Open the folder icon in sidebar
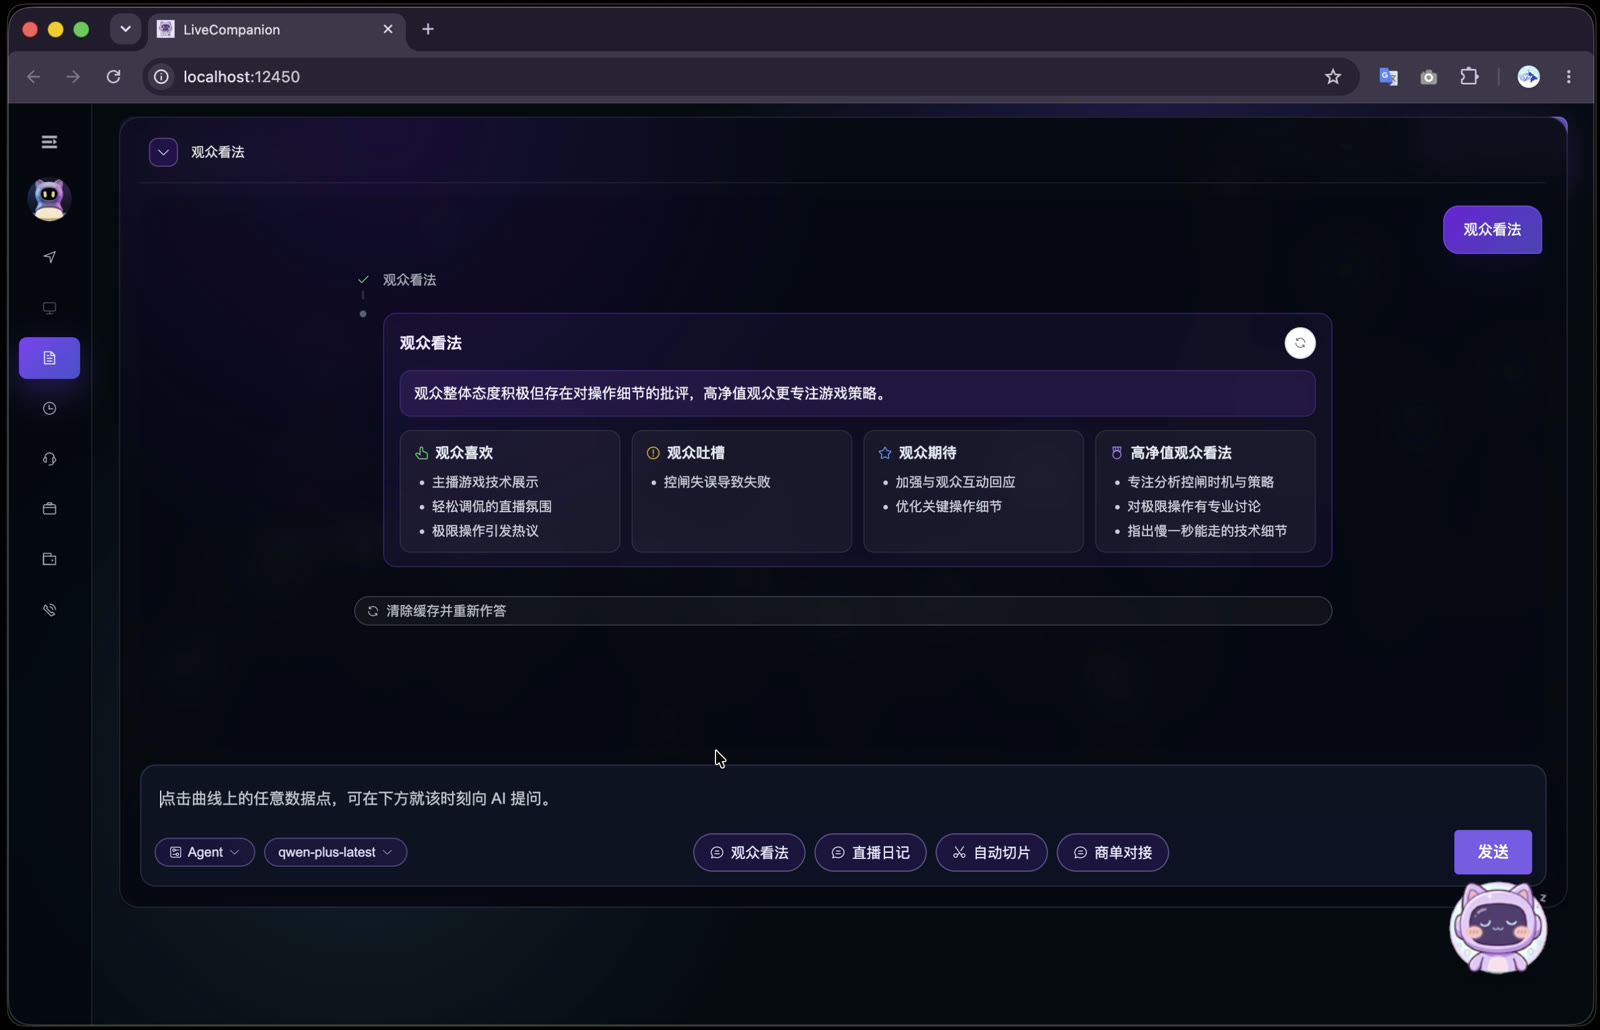 tap(49, 559)
